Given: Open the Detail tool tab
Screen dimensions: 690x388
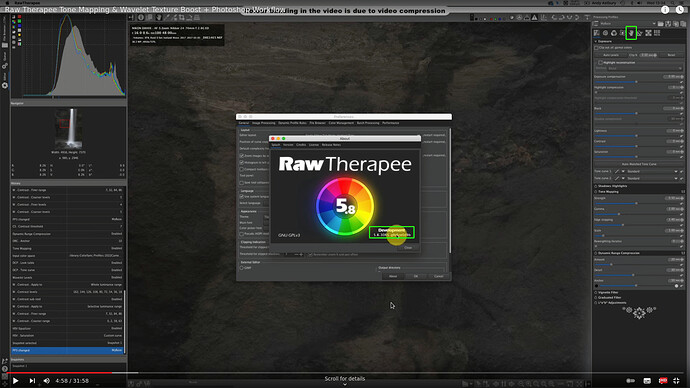Looking at the screenshot, I should (605, 33).
